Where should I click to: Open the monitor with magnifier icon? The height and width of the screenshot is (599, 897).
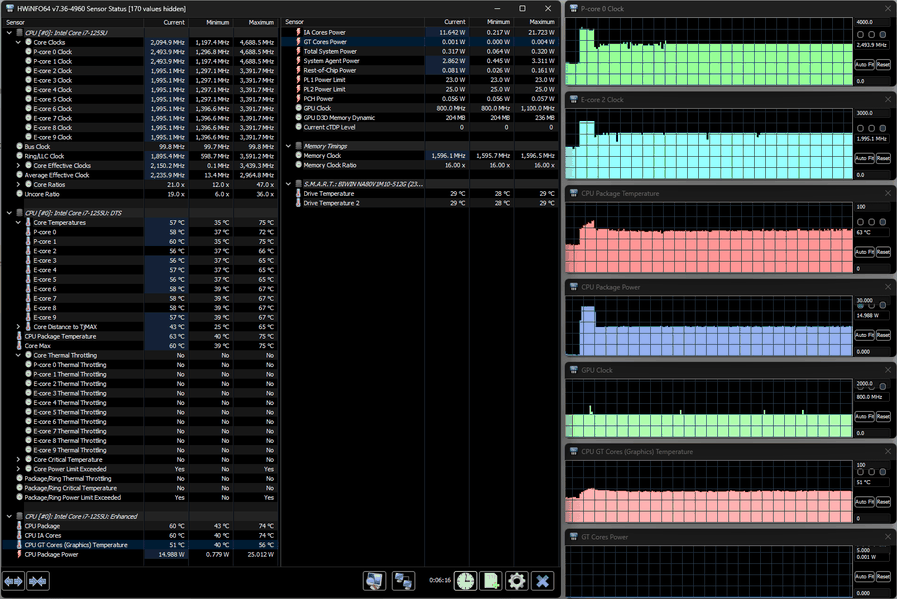pos(375,581)
